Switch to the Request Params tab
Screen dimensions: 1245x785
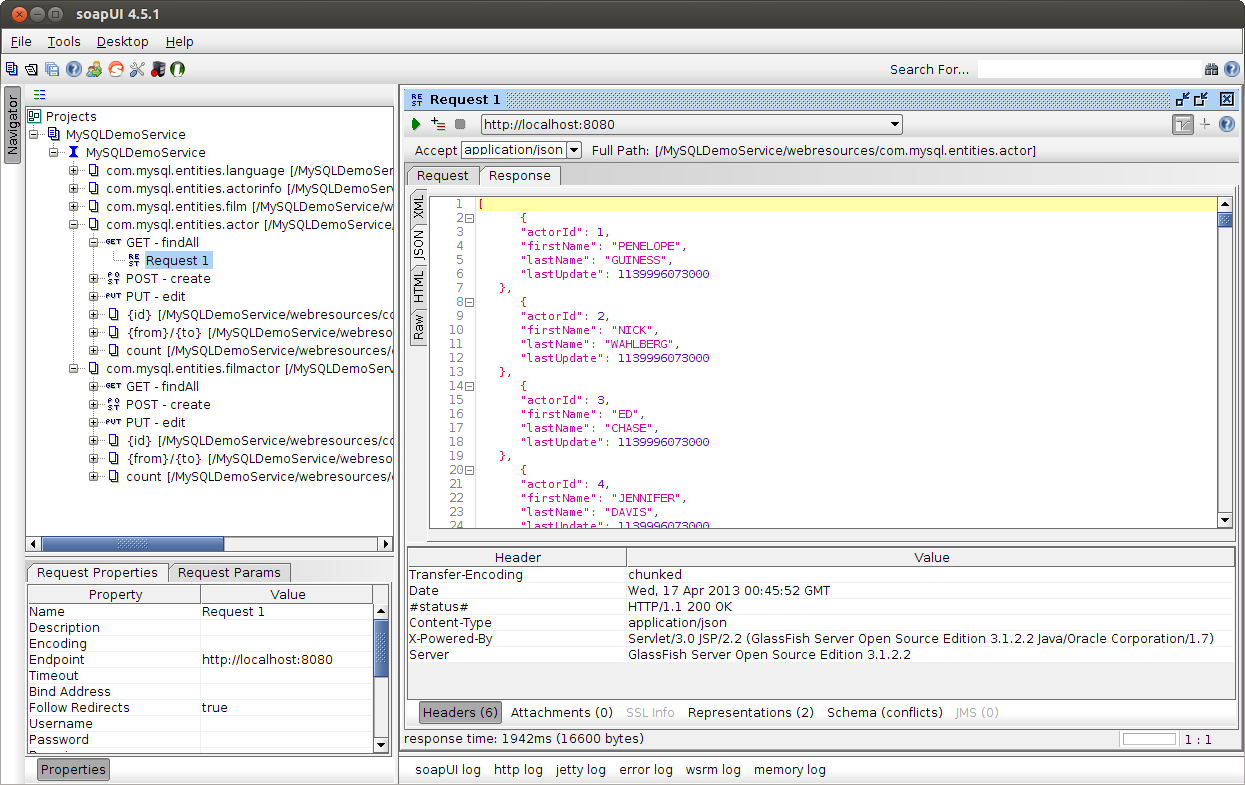229,573
